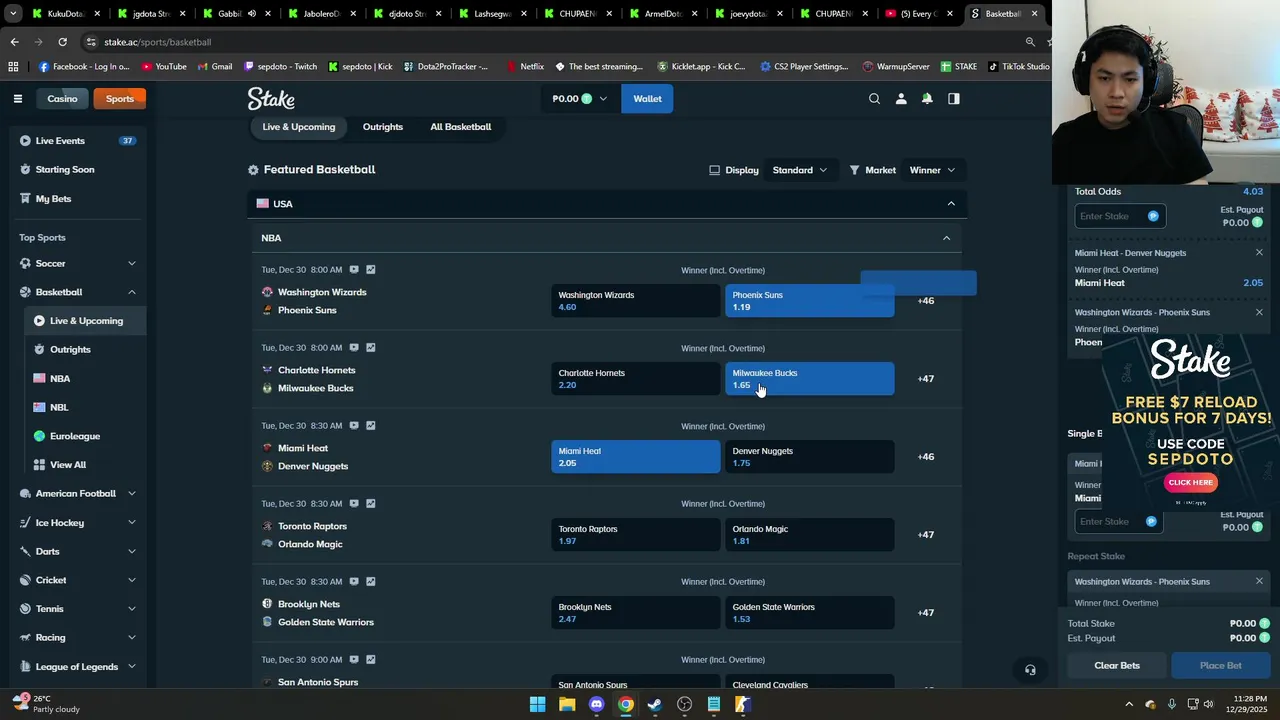The image size is (1280, 720).
Task: Click the single bet Enter Stake field
Action: point(1119,522)
